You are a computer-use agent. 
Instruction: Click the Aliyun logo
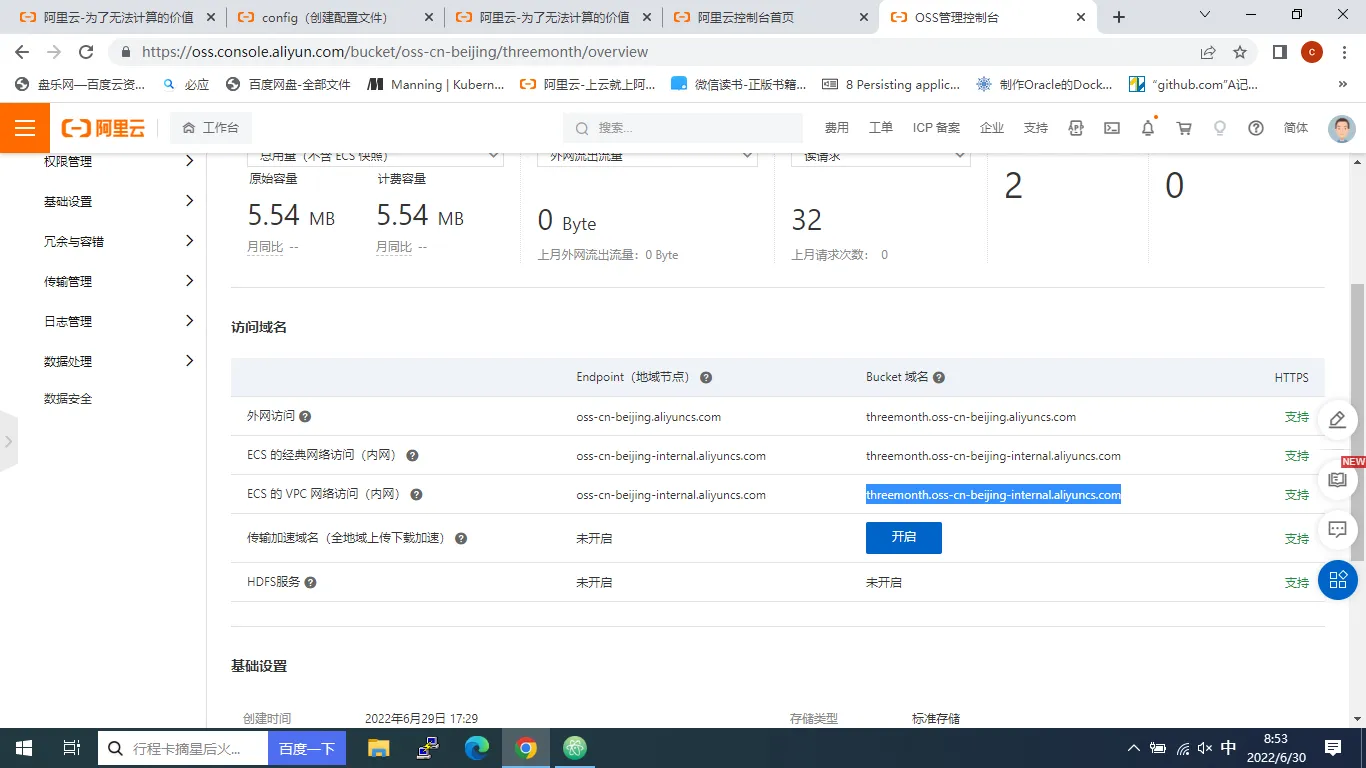(x=103, y=128)
